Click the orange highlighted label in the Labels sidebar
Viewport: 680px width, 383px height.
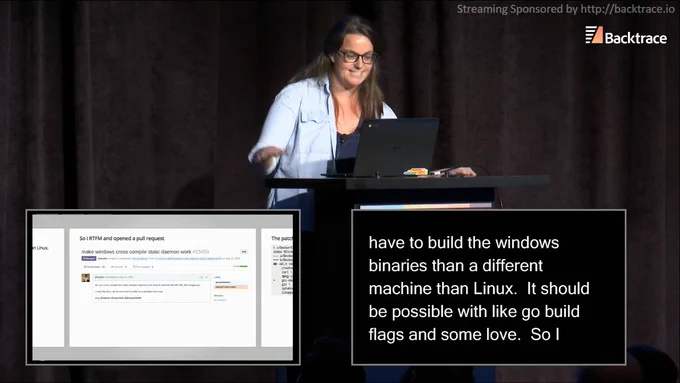(231, 287)
